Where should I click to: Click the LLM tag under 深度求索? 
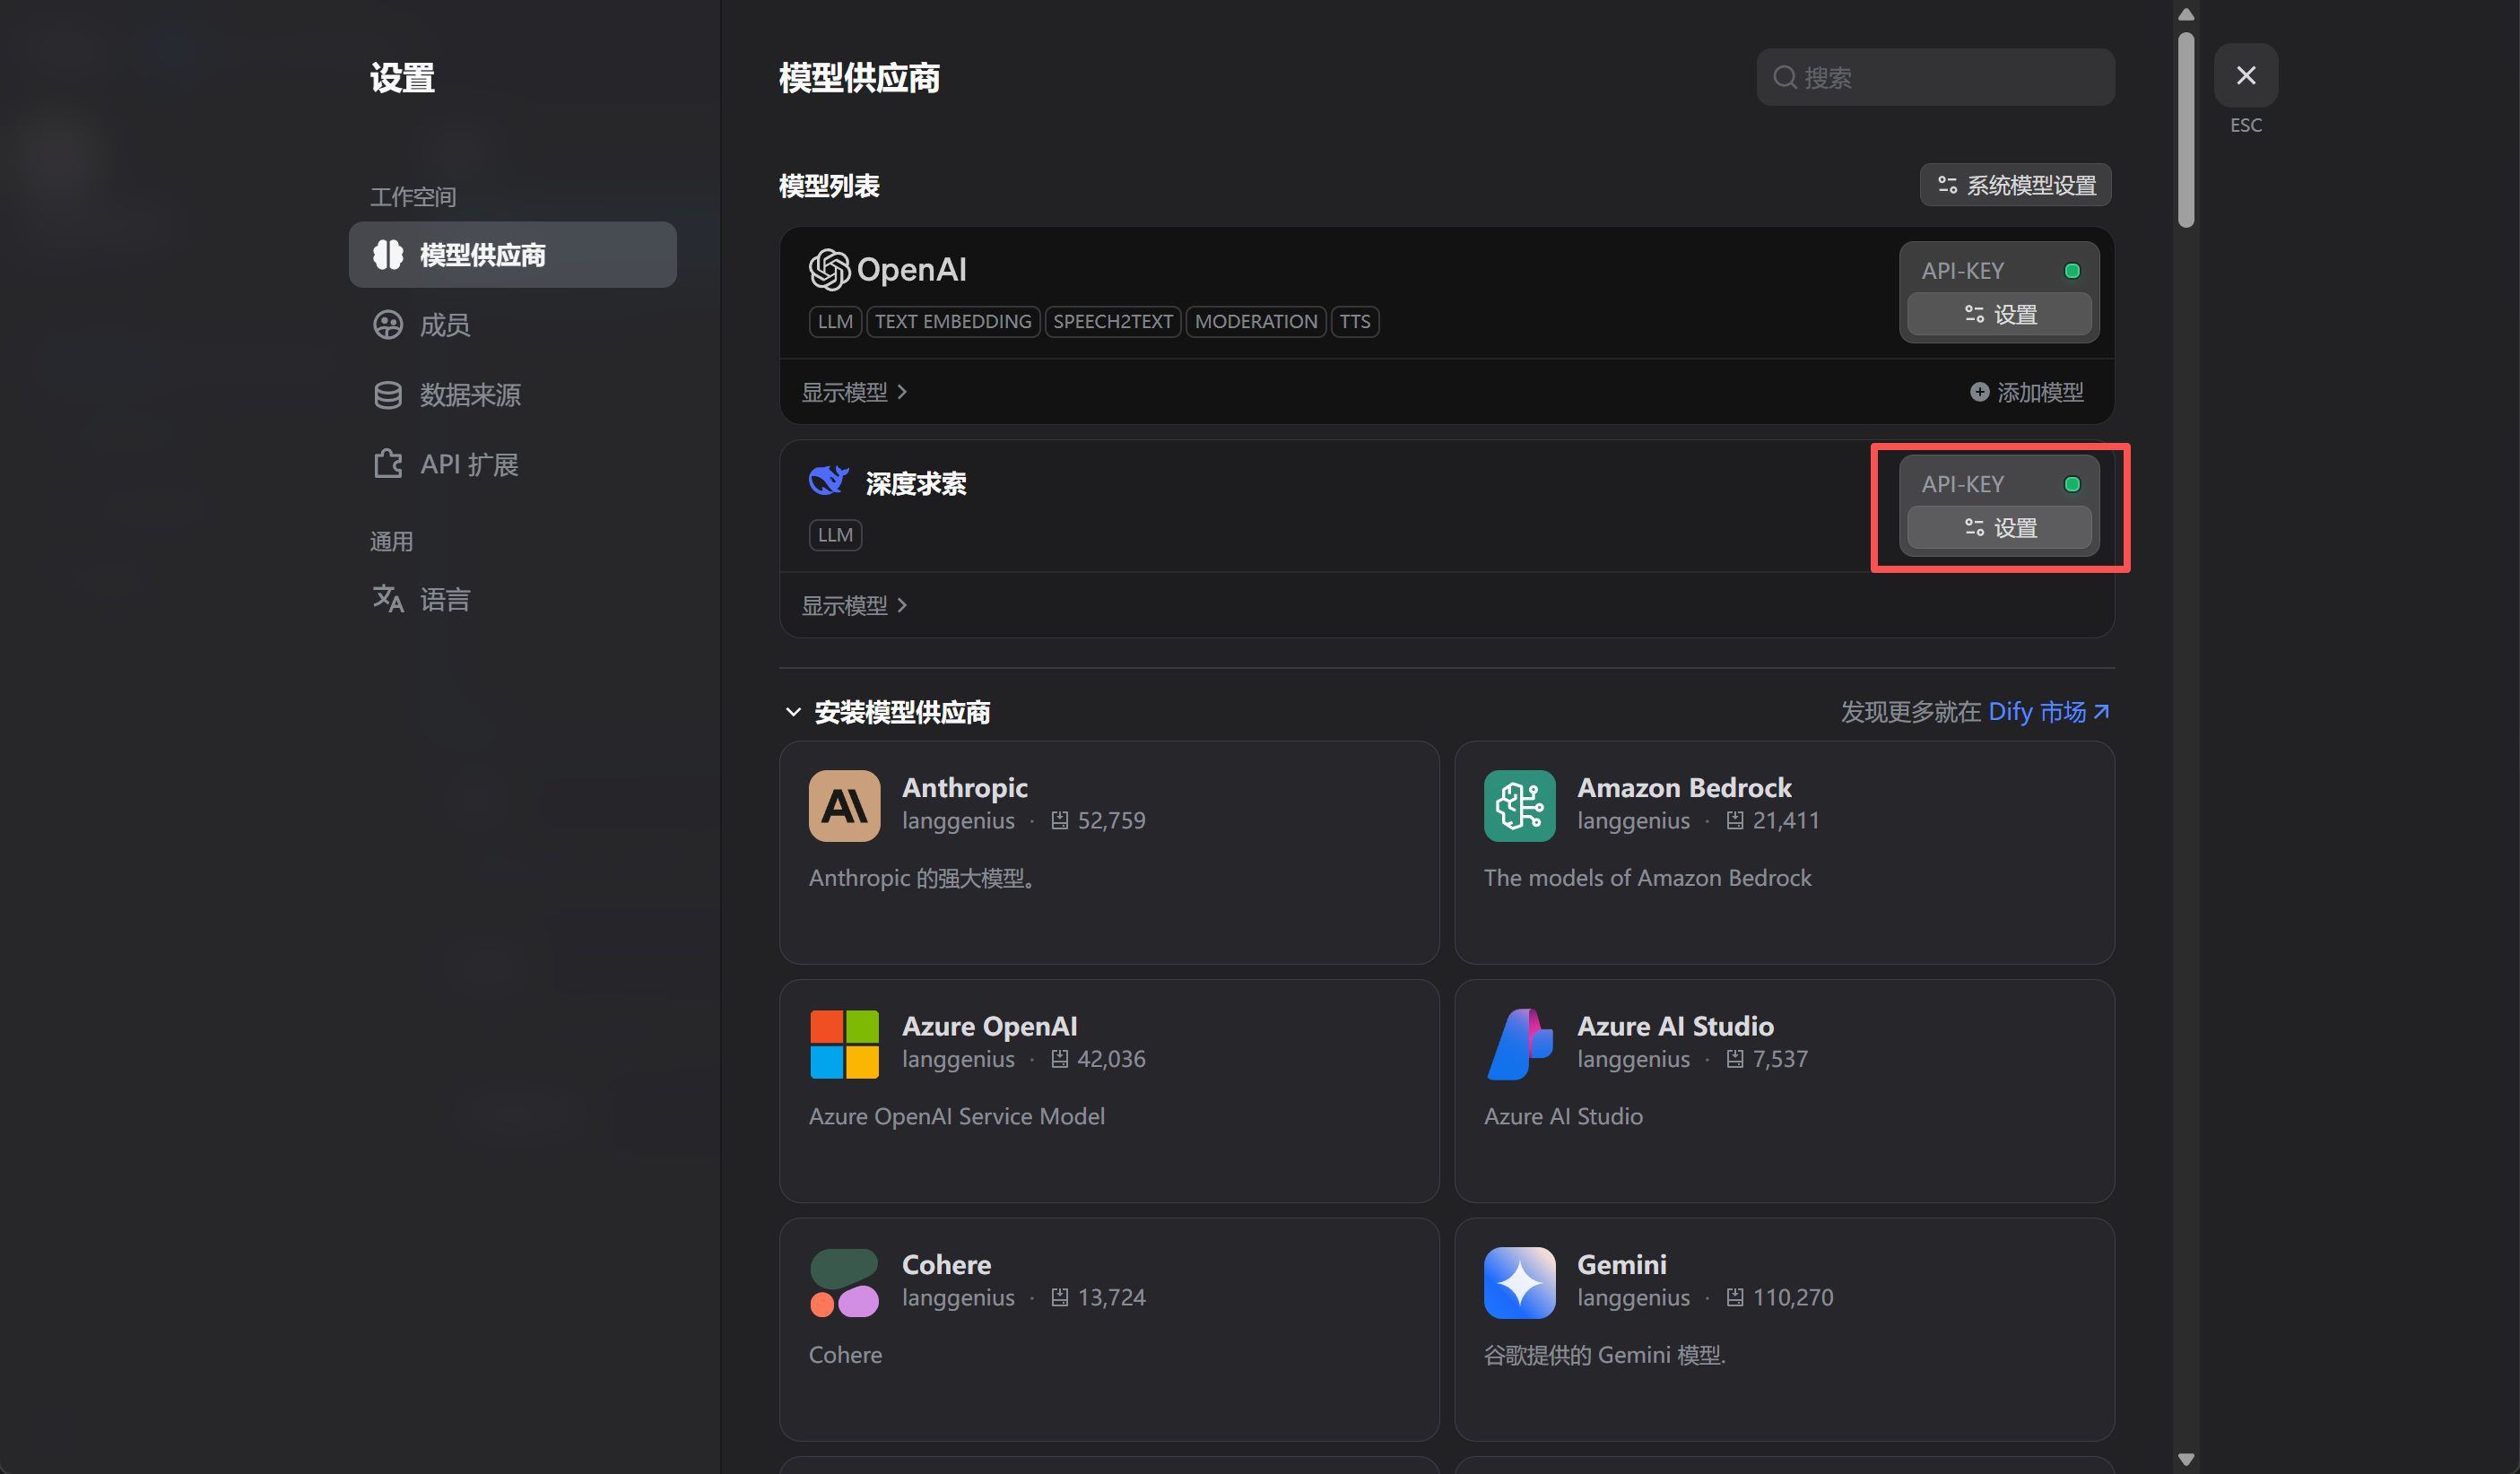coord(835,535)
